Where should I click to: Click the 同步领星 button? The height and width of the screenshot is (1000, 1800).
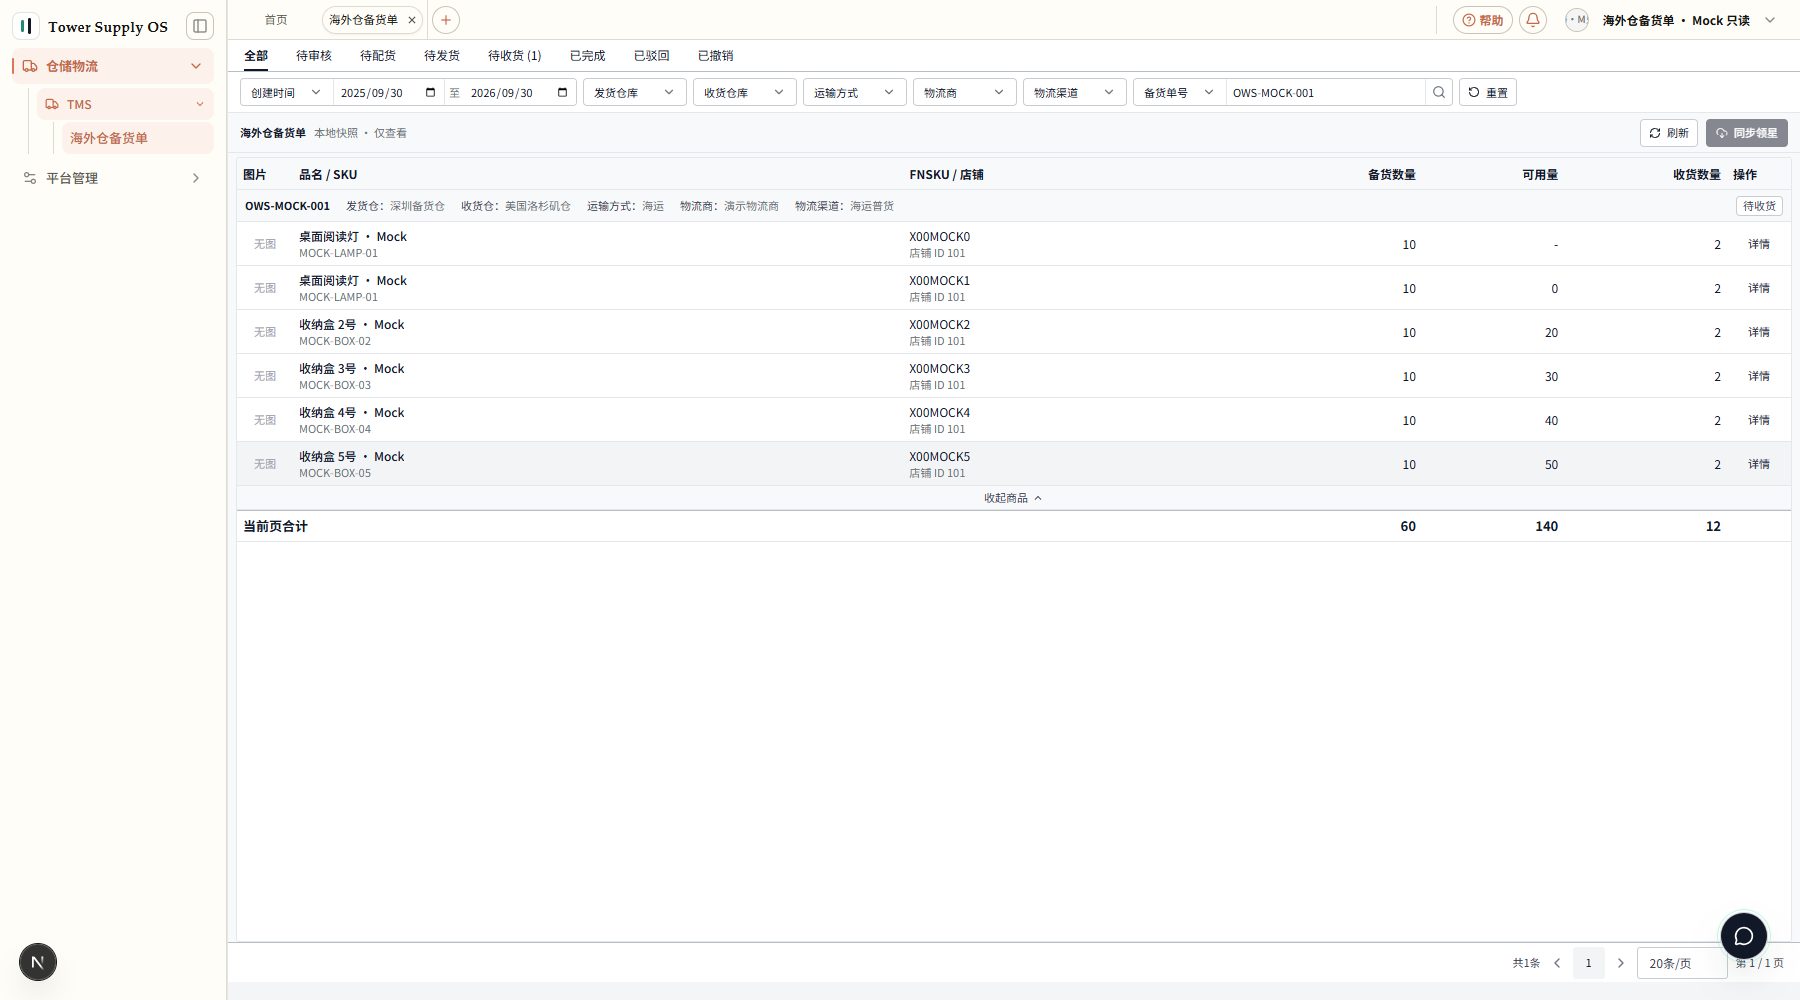(x=1747, y=133)
